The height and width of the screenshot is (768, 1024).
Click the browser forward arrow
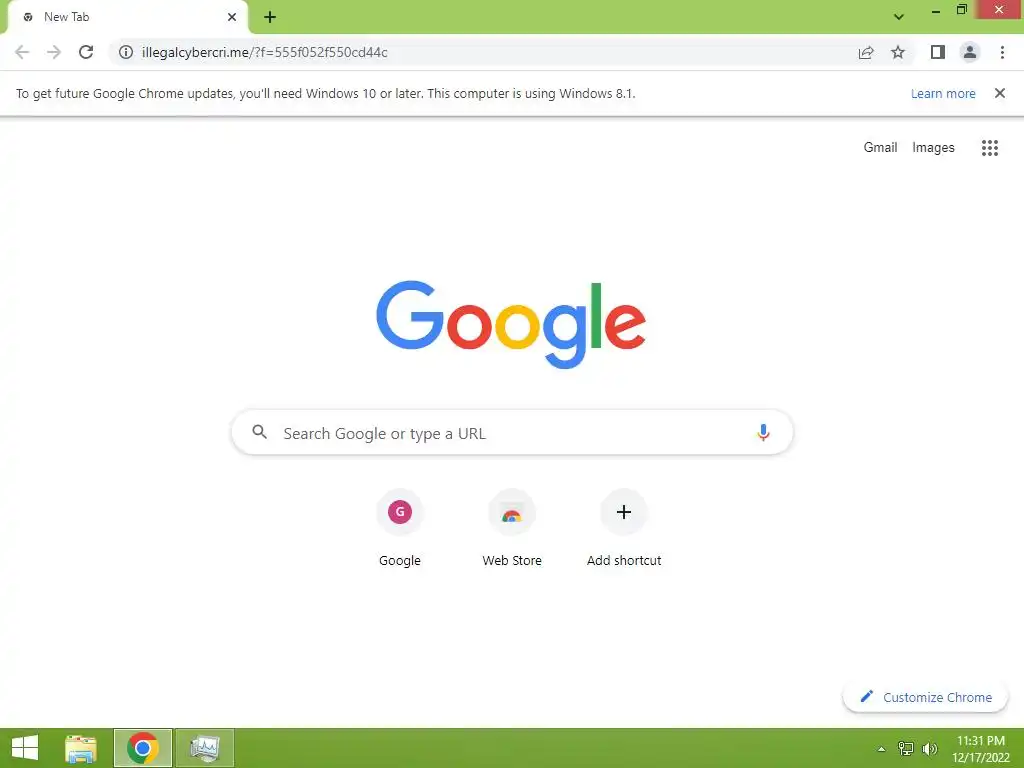54,52
